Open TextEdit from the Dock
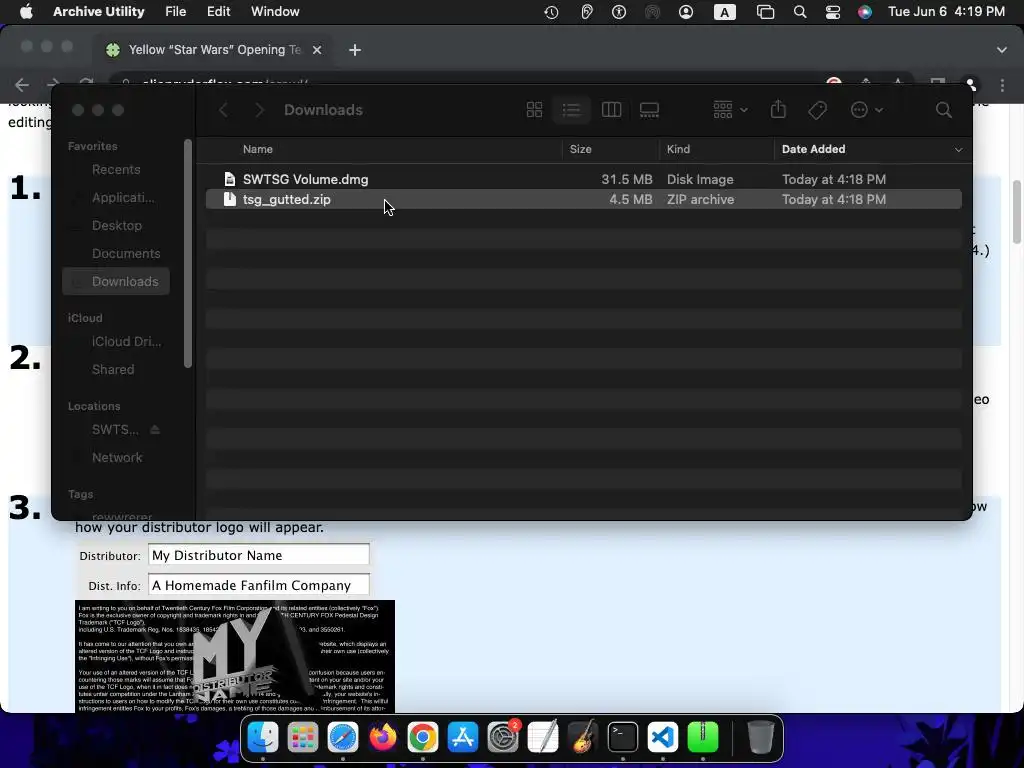 click(x=543, y=737)
